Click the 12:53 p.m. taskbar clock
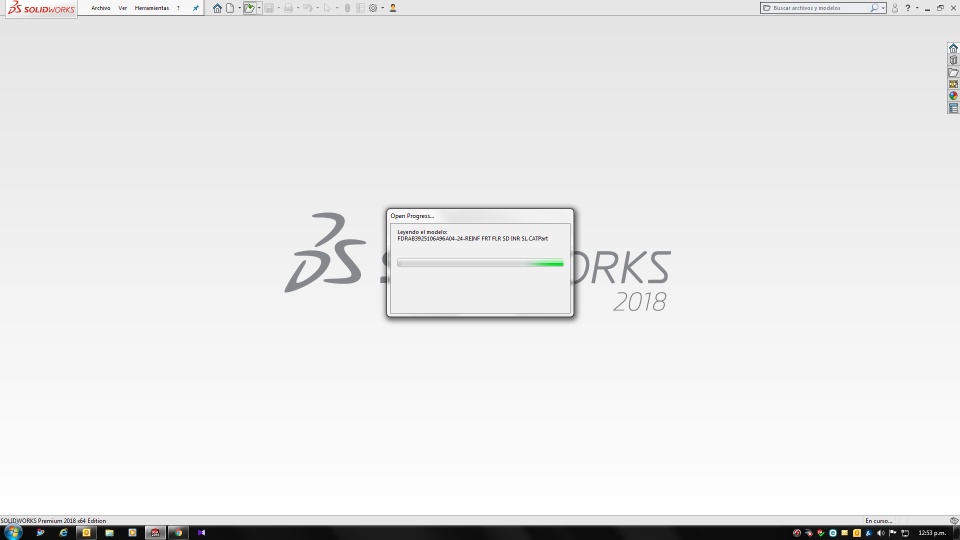960x540 pixels. tap(932, 533)
